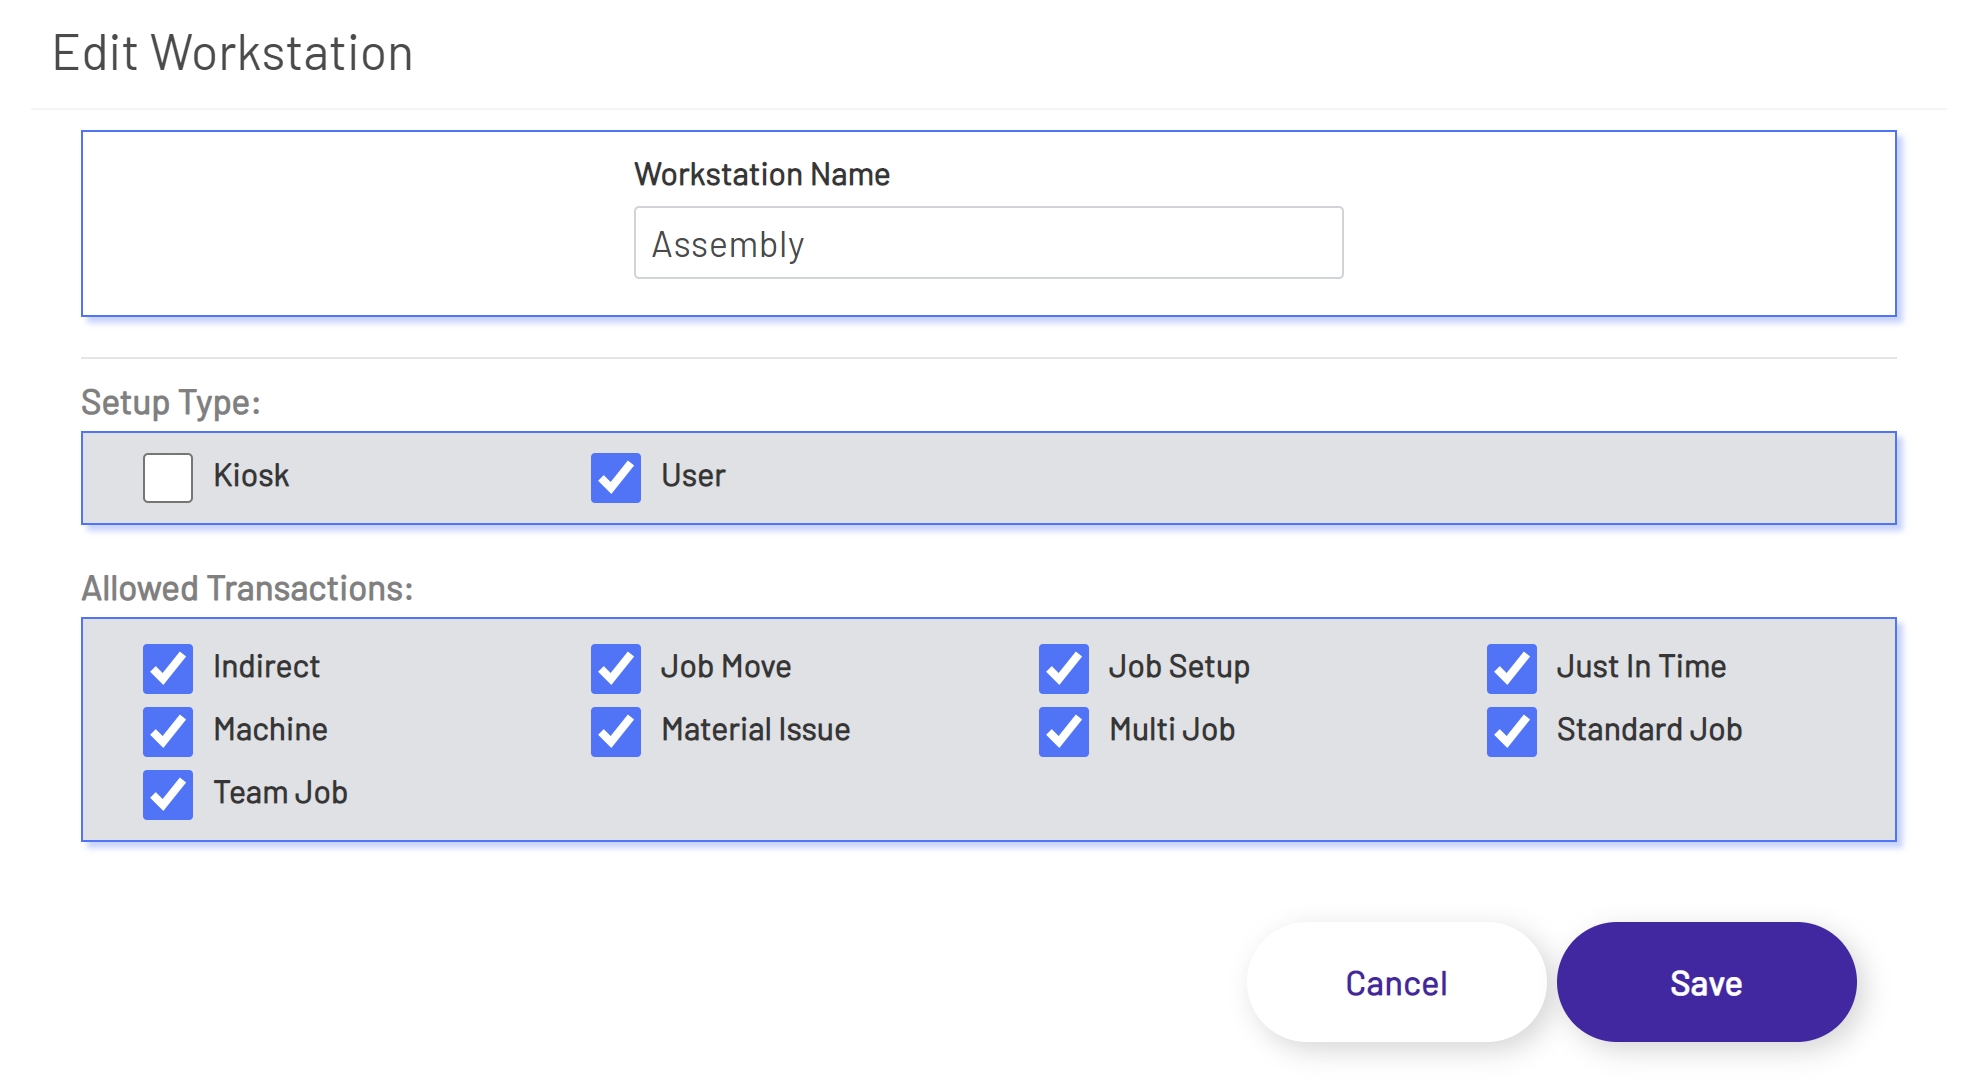Screen dimensions: 1979x1091
Task: Click the Team Job label
Action: pos(280,792)
